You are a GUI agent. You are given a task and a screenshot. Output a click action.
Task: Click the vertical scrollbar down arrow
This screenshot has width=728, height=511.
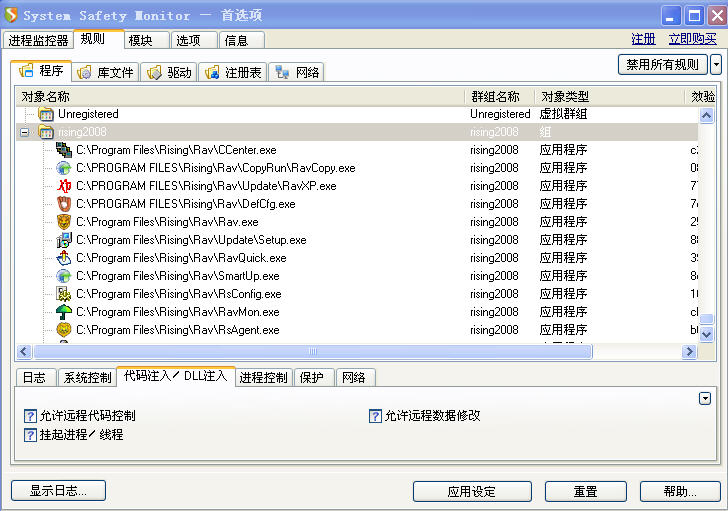pyautogui.click(x=706, y=334)
